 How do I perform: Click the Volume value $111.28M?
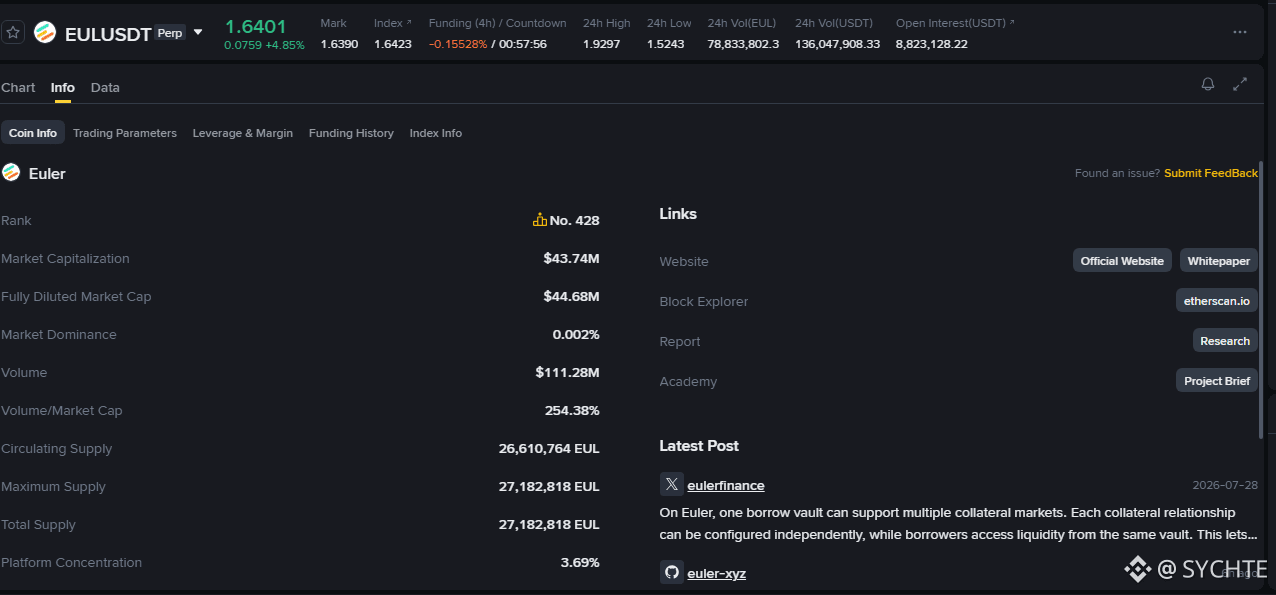567,372
